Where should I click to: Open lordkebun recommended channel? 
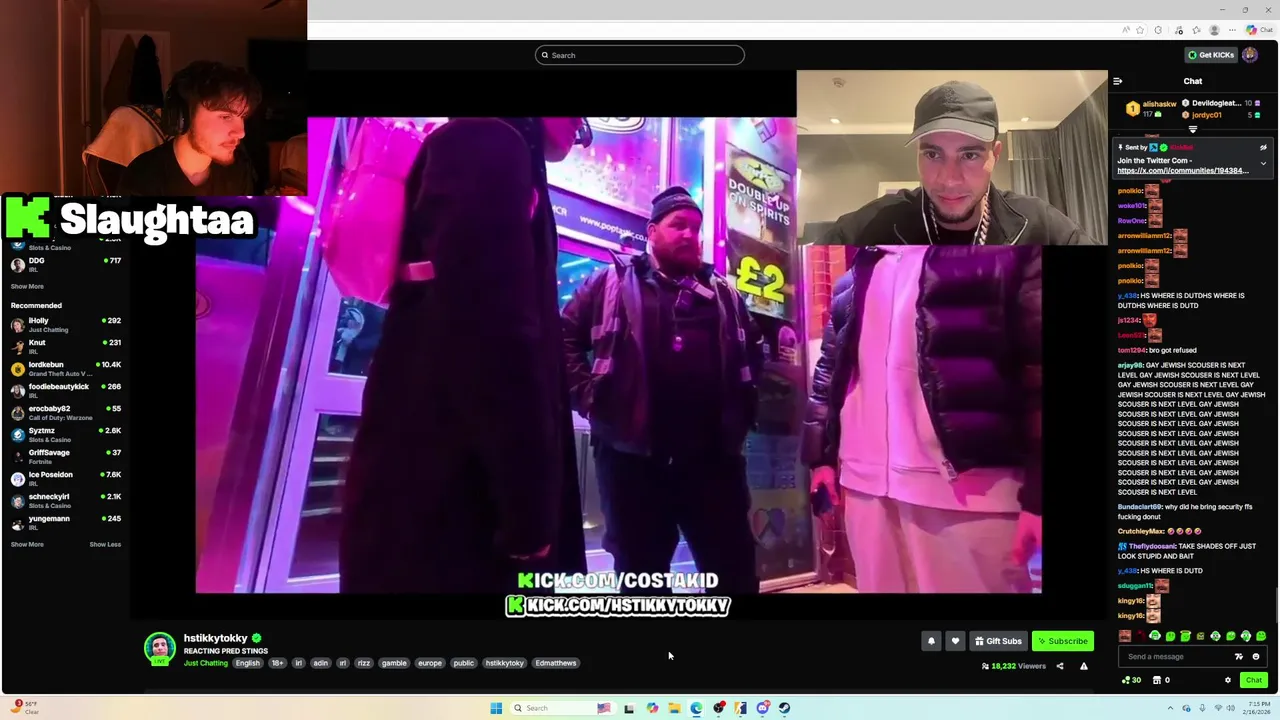[x=65, y=368]
